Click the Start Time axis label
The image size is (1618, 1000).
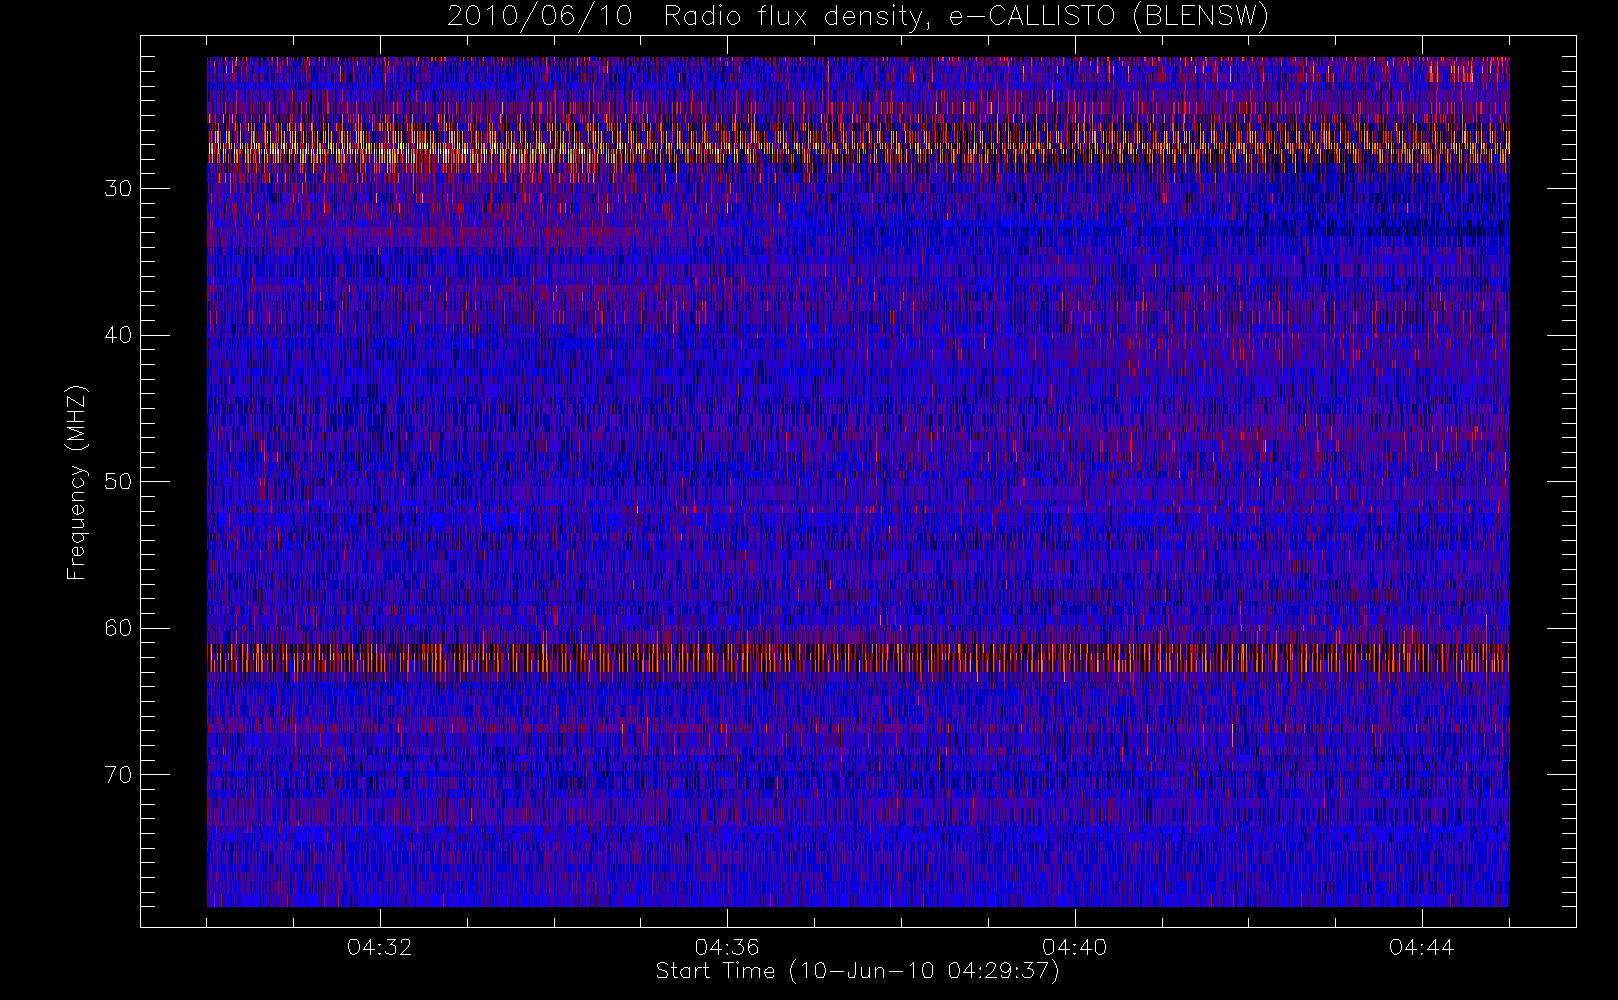[858, 971]
